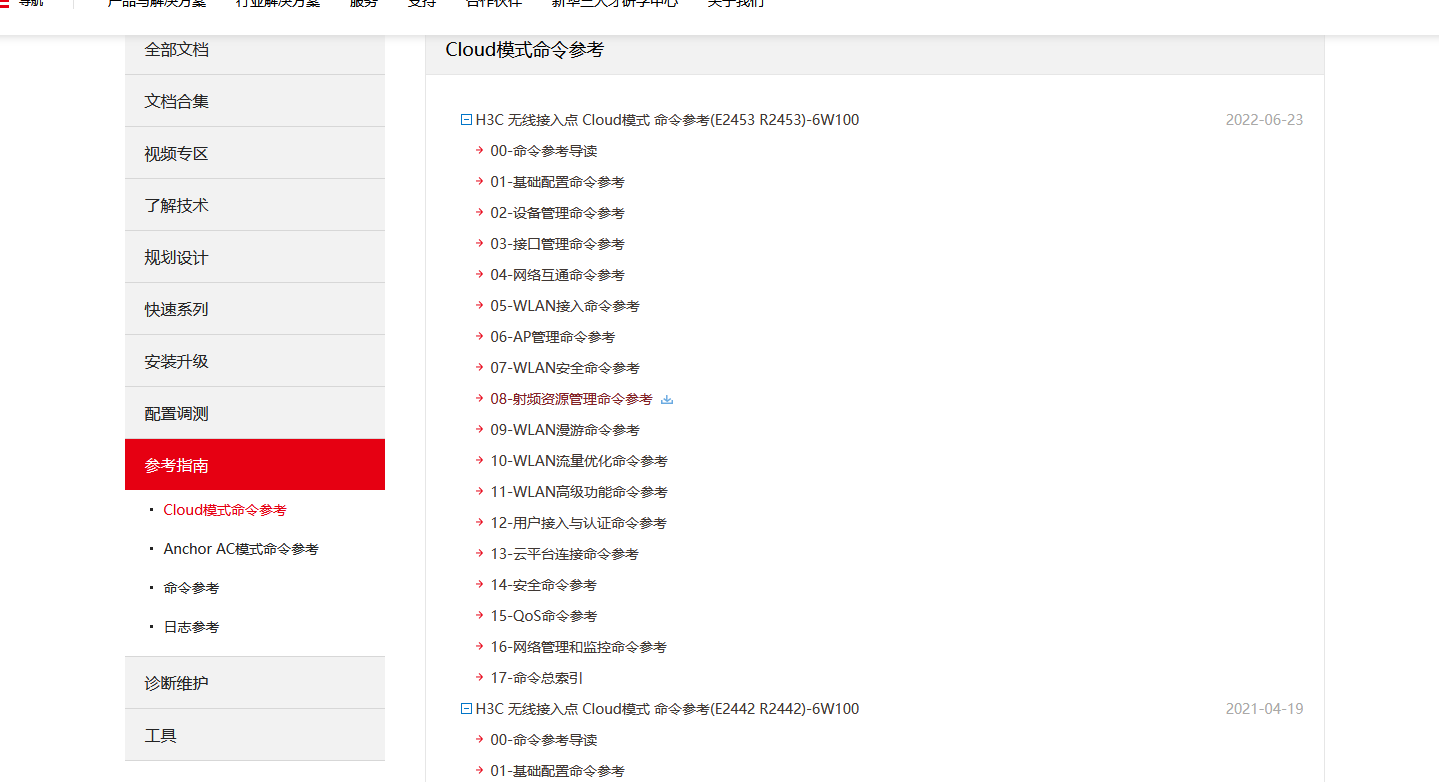This screenshot has width=1439, height=782.
Task: Open 14-安全命令参考
Action: click(543, 585)
